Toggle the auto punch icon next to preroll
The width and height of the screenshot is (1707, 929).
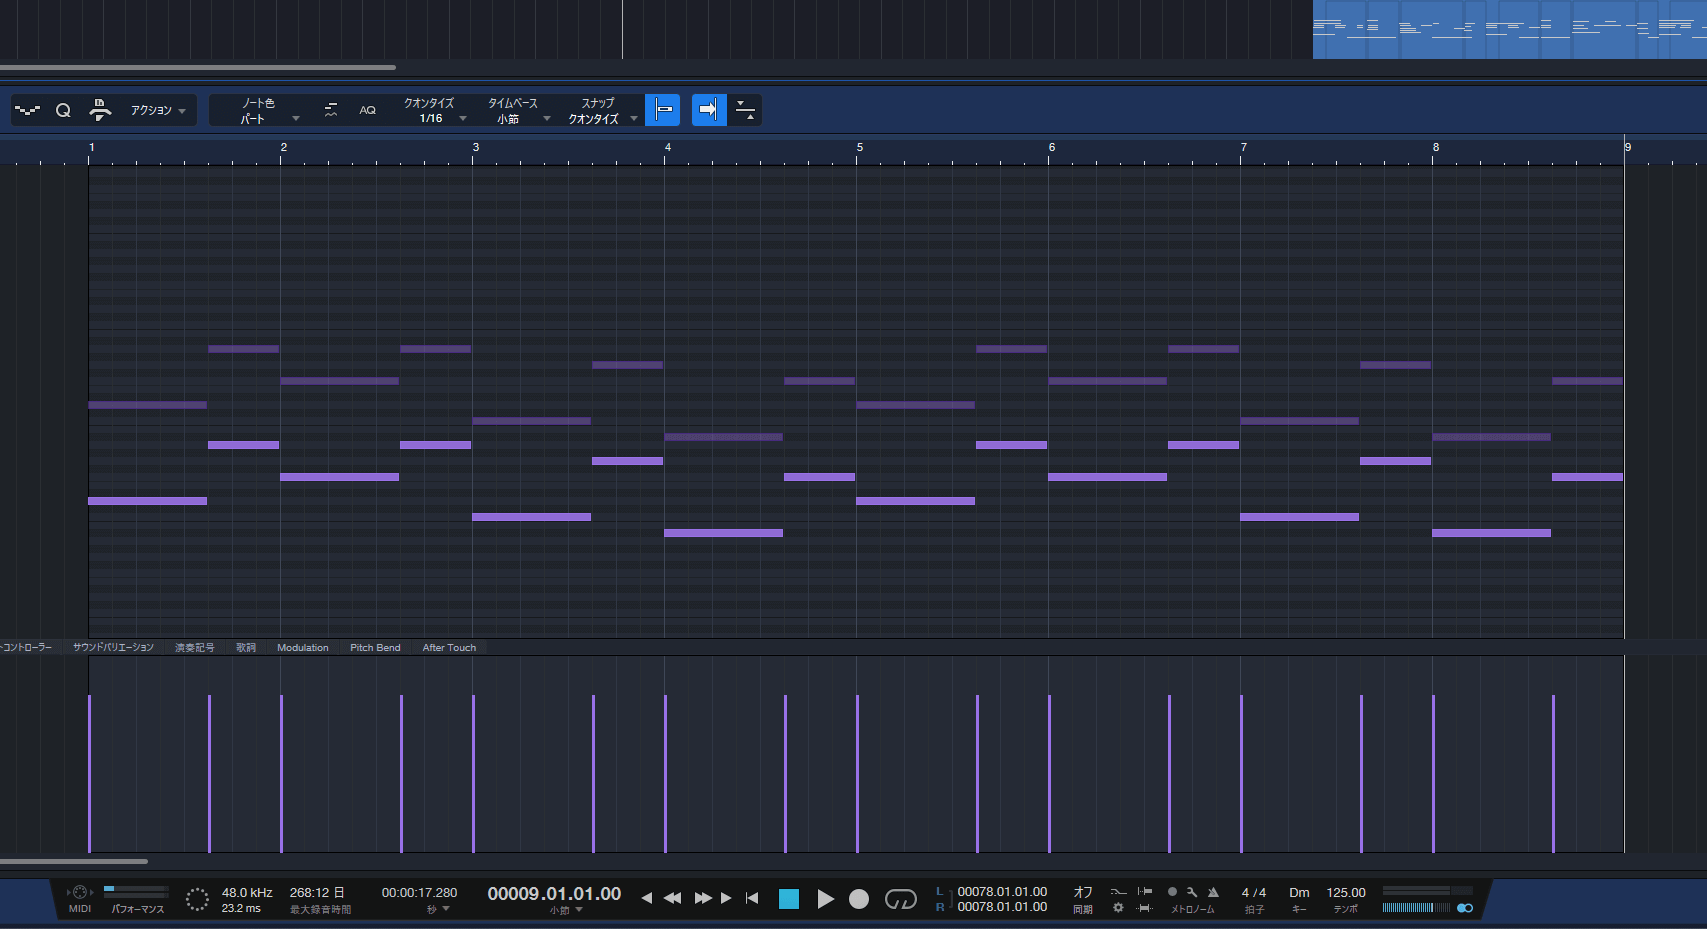[x=1145, y=891]
